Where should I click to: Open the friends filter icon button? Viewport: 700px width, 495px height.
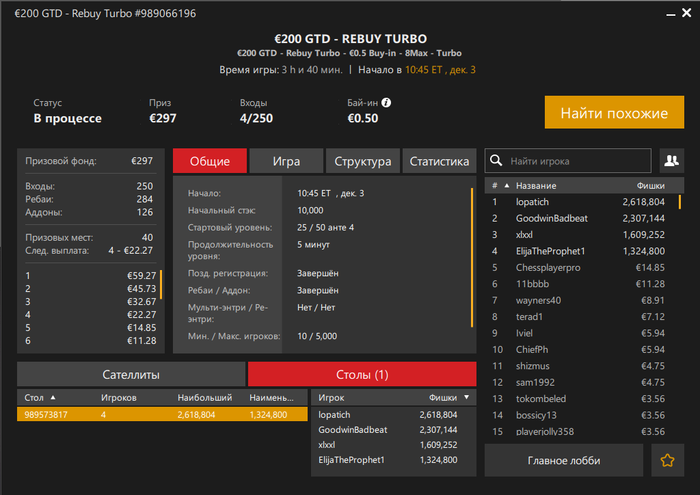(671, 161)
